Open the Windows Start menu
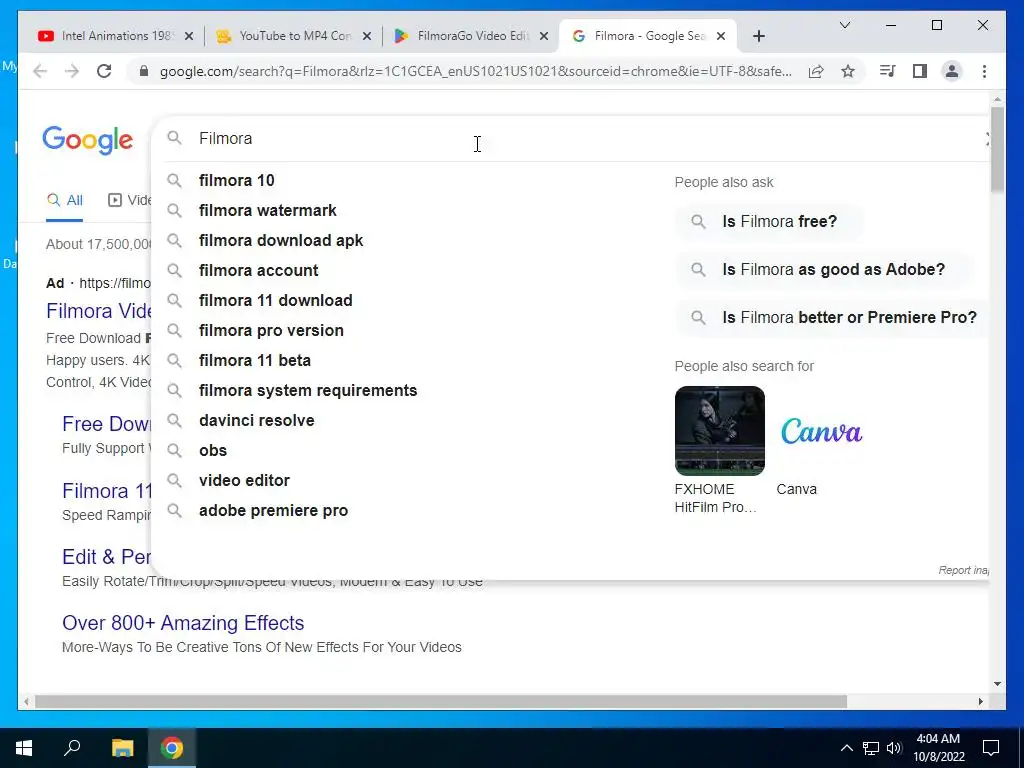 [24, 748]
